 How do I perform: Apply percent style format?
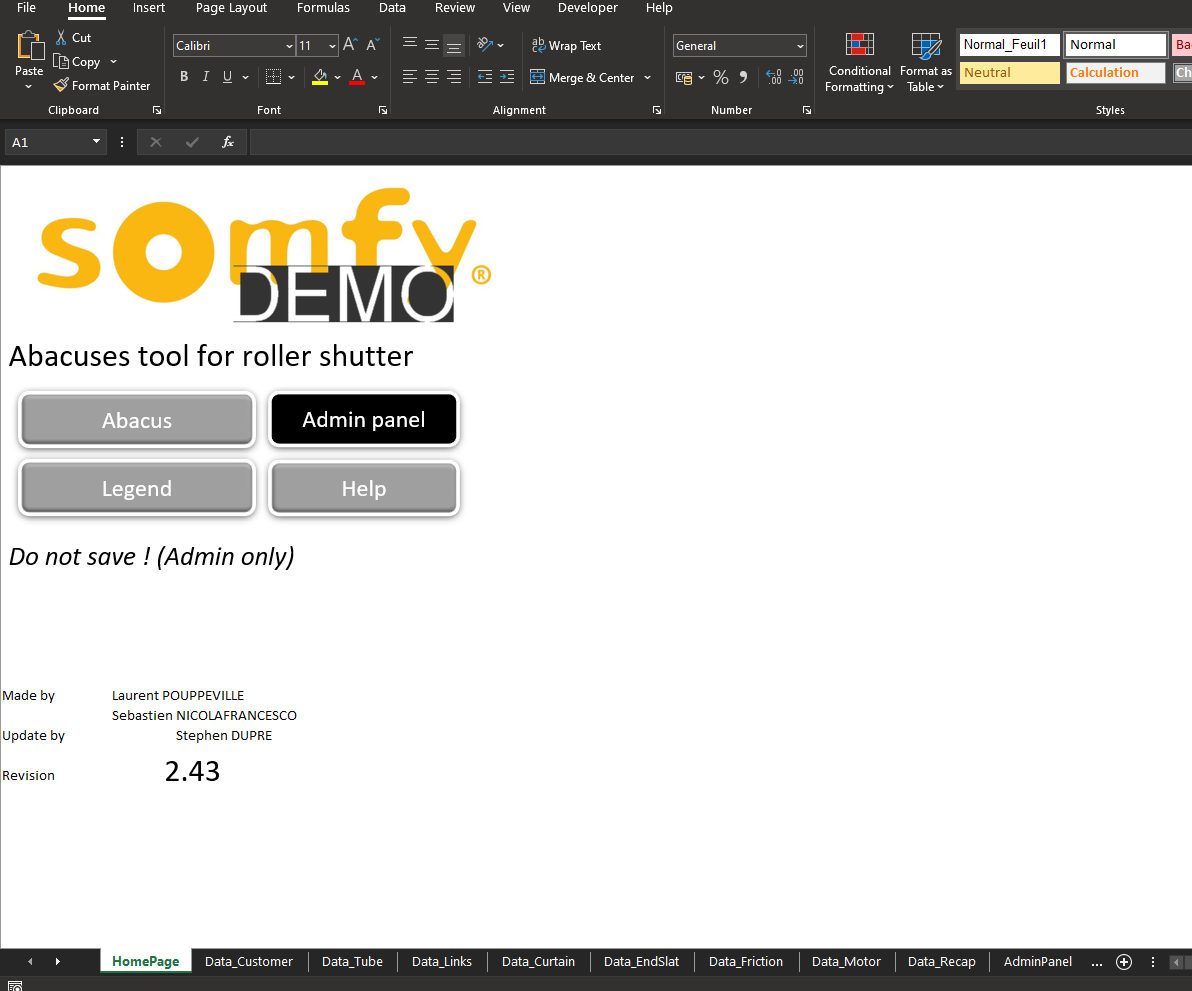pyautogui.click(x=721, y=77)
